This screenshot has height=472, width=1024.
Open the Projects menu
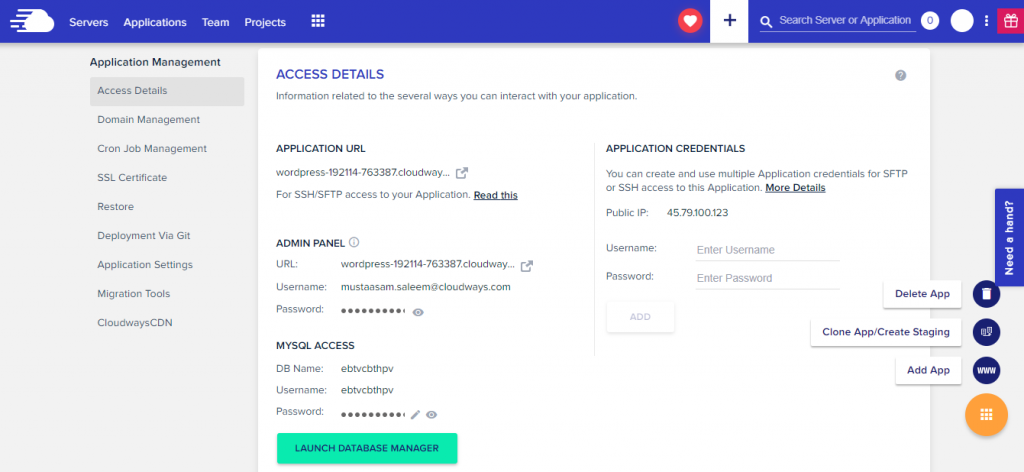[265, 22]
